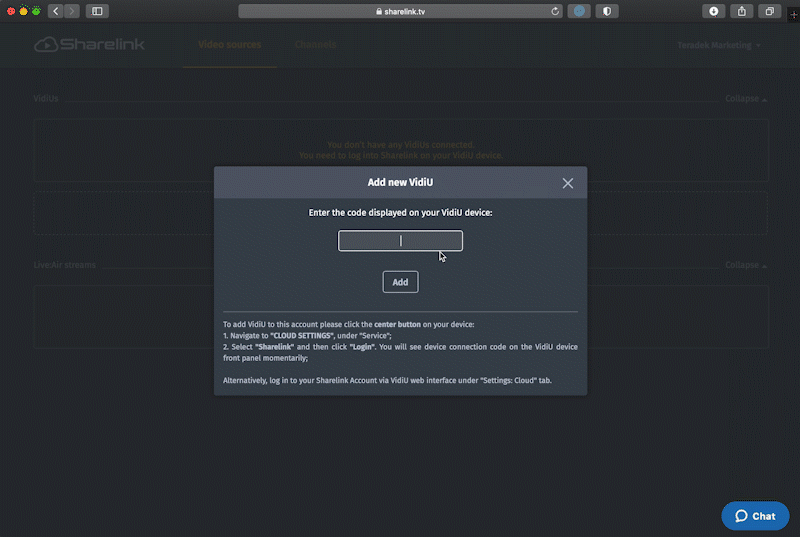This screenshot has width=800, height=537.
Task: Go forward in Safari browser history
Action: pyautogui.click(x=72, y=11)
